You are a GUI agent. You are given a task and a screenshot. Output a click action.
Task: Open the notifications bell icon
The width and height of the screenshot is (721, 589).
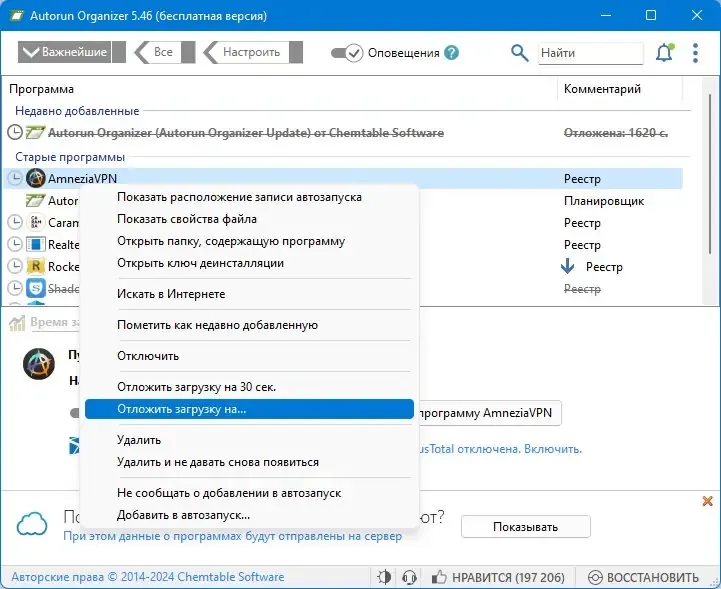point(664,53)
